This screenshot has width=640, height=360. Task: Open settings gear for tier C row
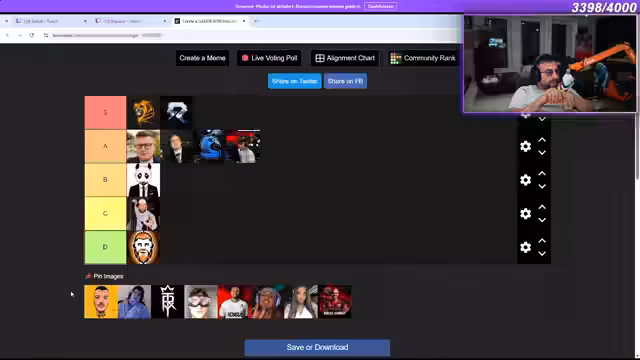click(x=525, y=213)
